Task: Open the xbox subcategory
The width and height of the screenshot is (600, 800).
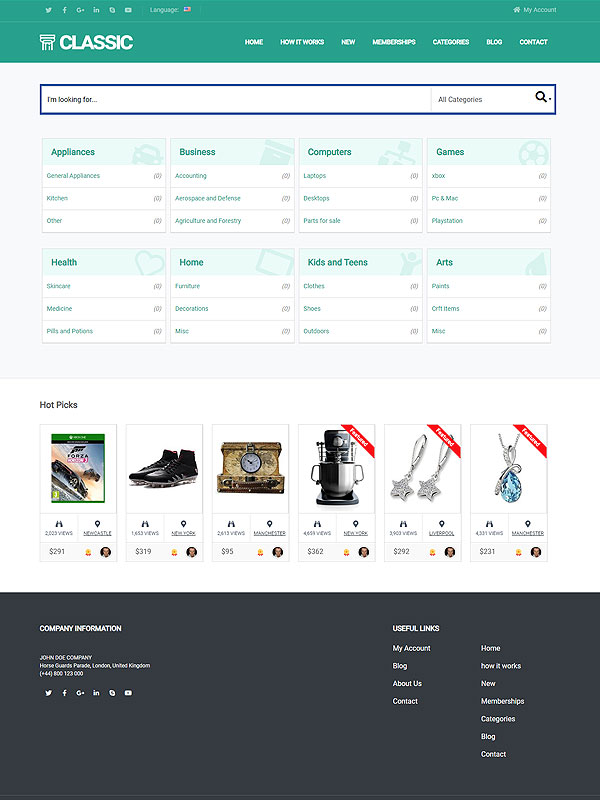Action: [x=438, y=176]
